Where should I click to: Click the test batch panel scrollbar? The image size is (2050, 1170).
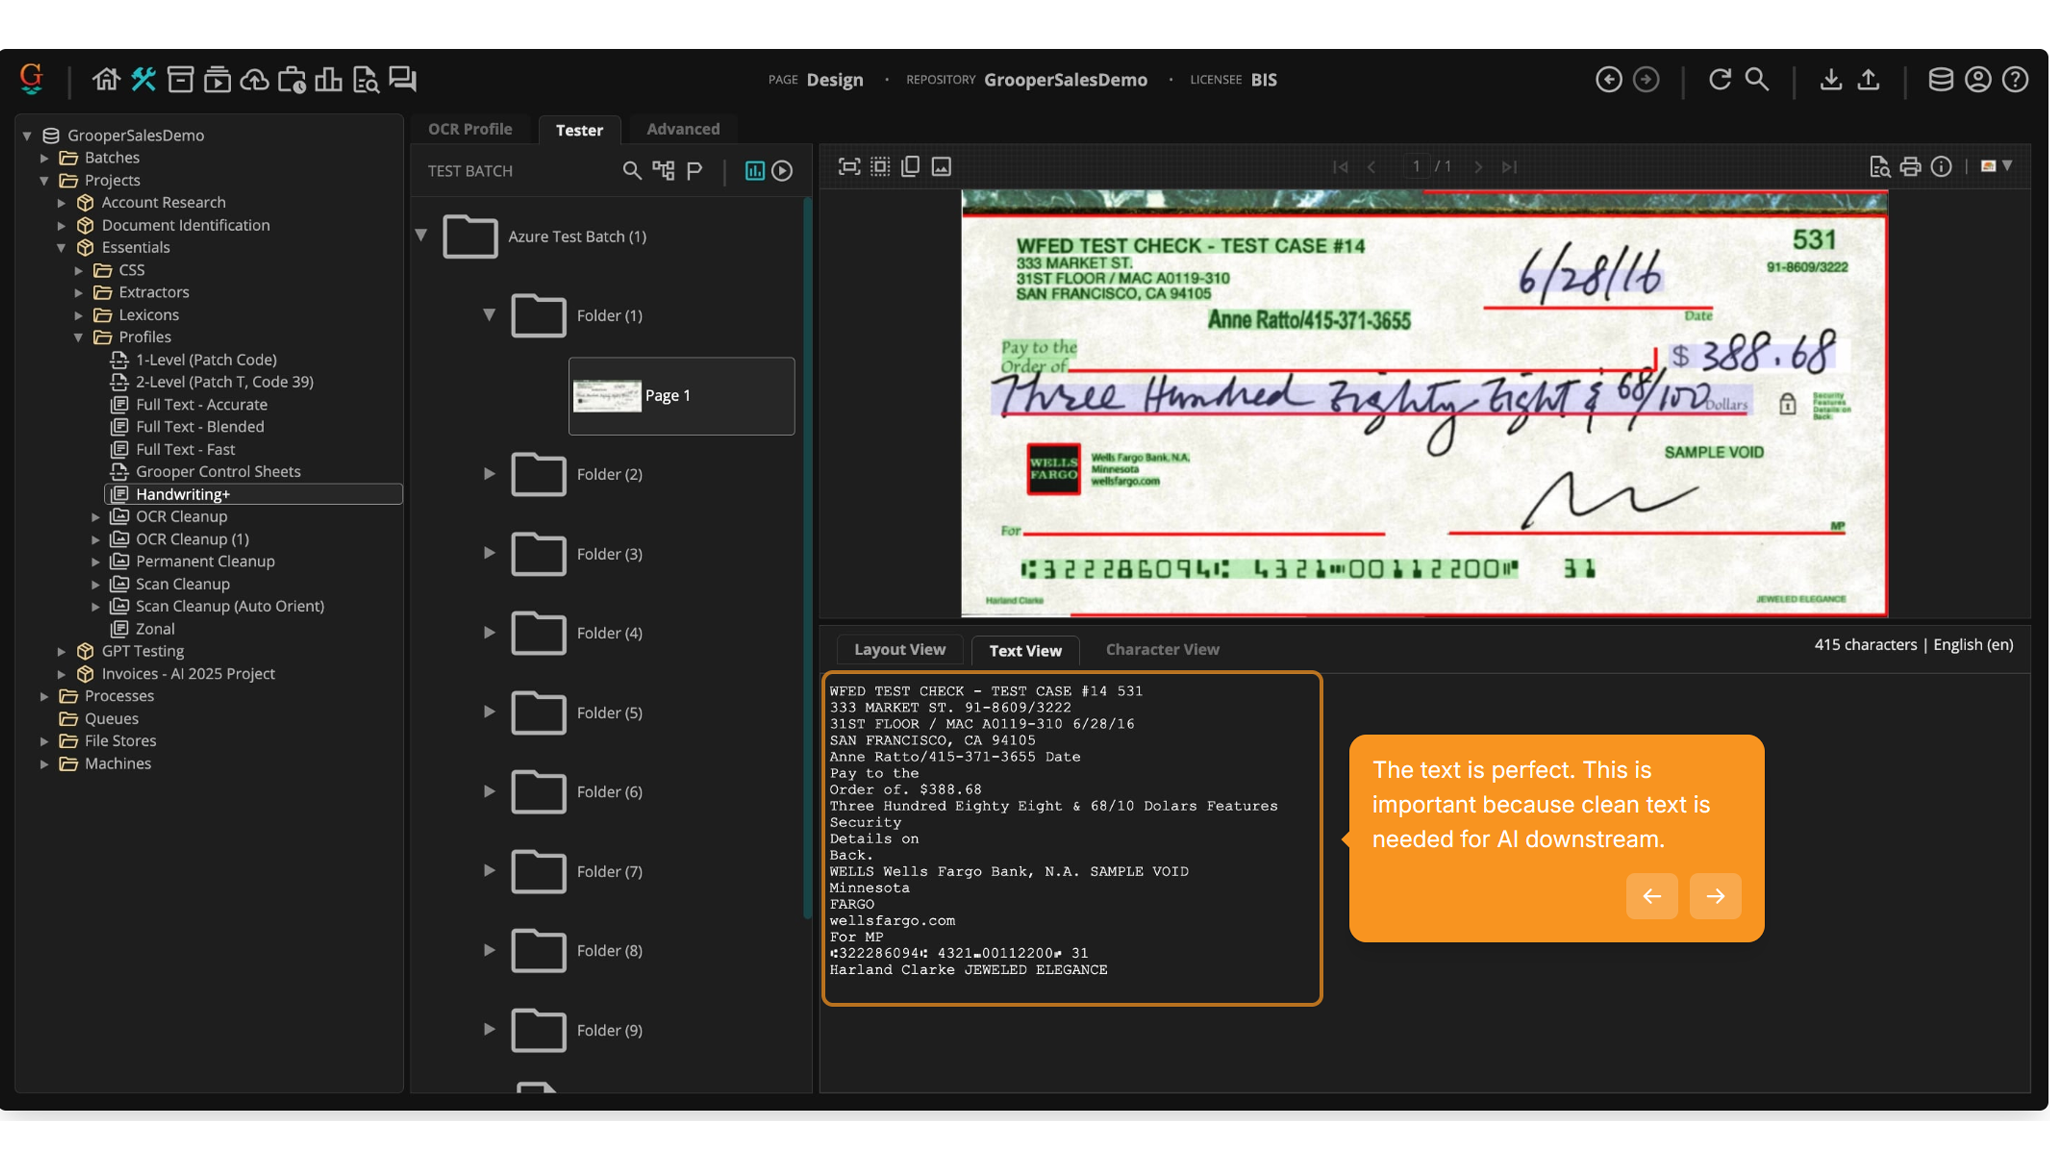(x=807, y=557)
